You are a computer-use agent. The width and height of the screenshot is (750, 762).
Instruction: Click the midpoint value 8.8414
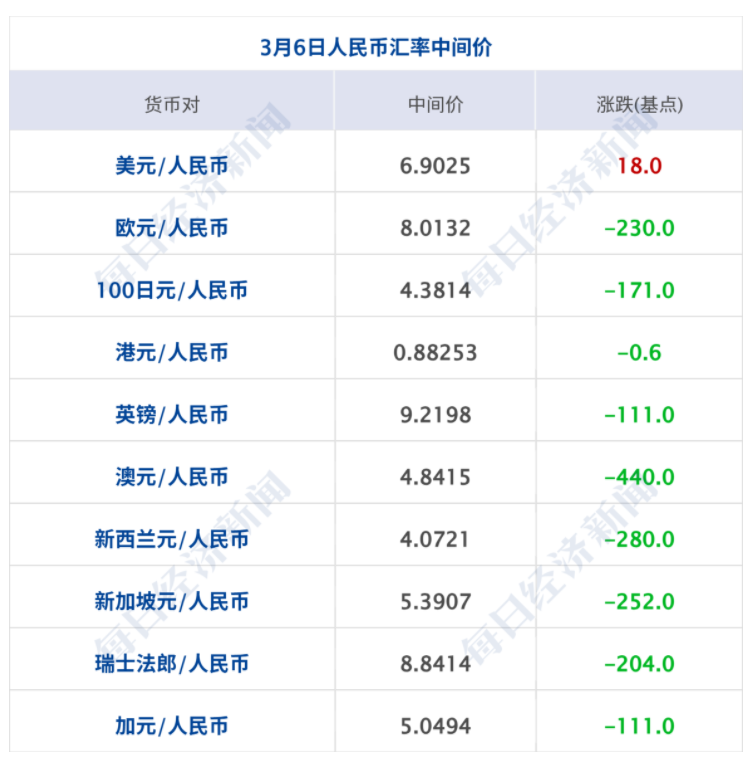(x=435, y=663)
